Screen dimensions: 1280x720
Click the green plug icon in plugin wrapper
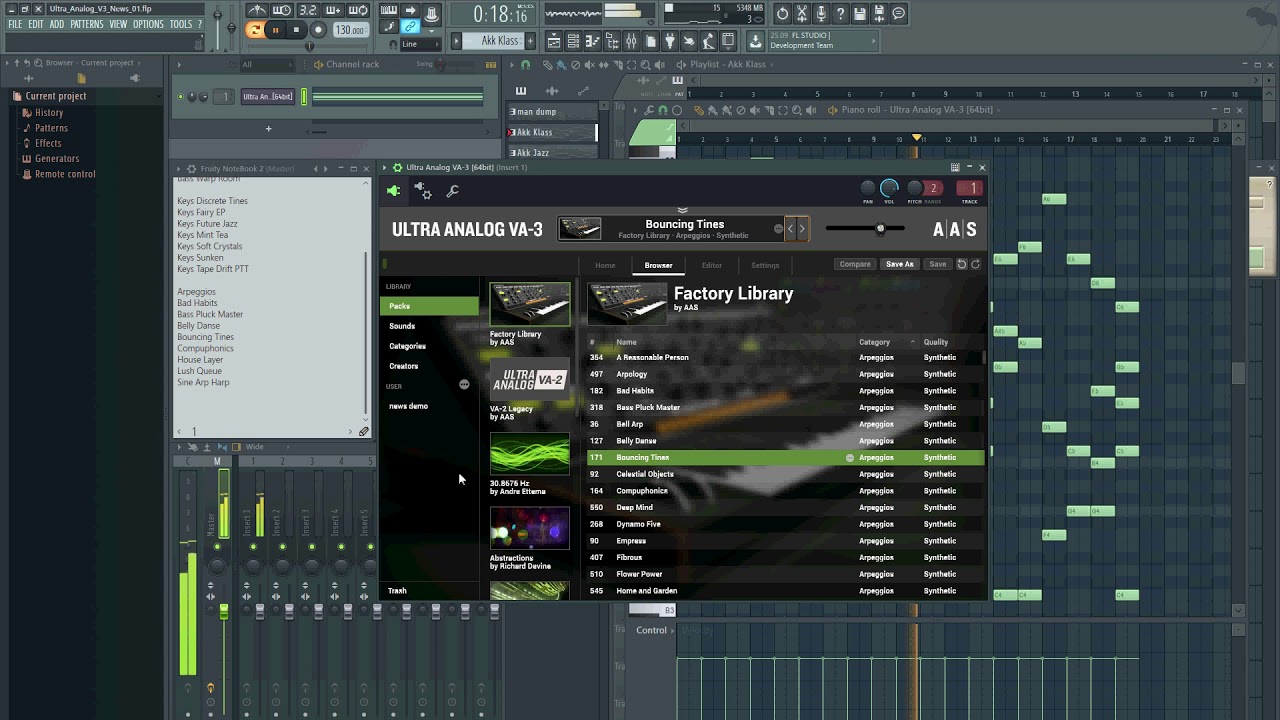point(393,191)
